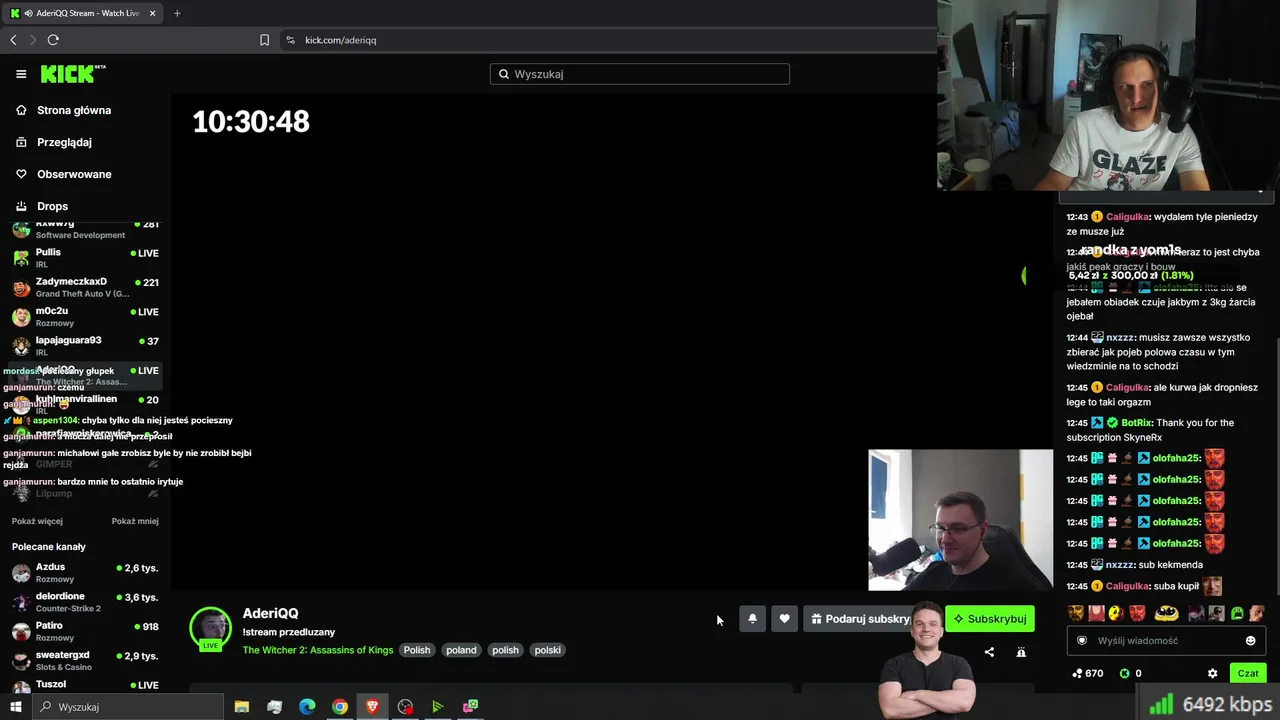Reload the page with the refresh icon
Image resolution: width=1280 pixels, height=720 pixels.
tap(53, 40)
